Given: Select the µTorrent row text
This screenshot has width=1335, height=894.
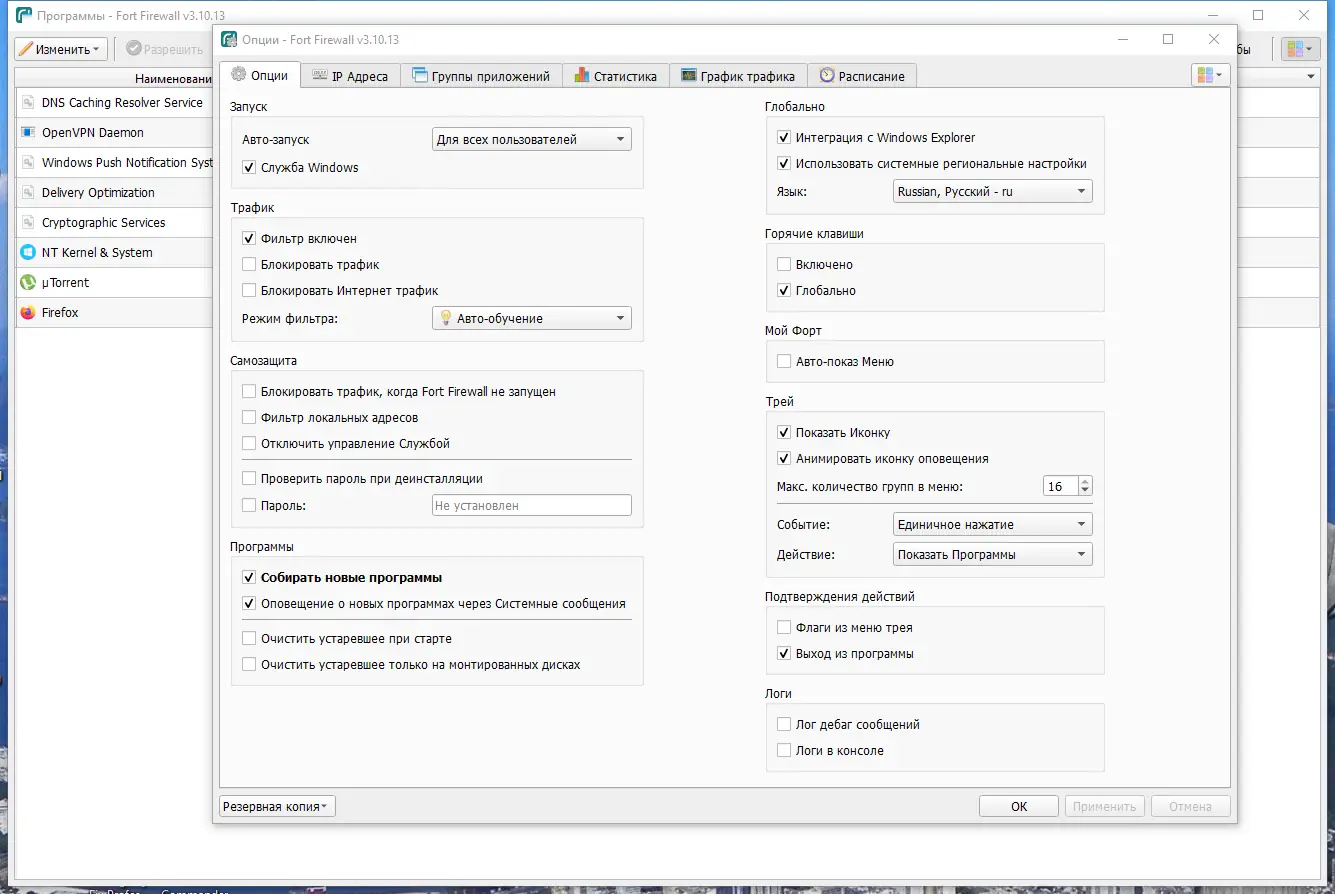Looking at the screenshot, I should [x=65, y=282].
